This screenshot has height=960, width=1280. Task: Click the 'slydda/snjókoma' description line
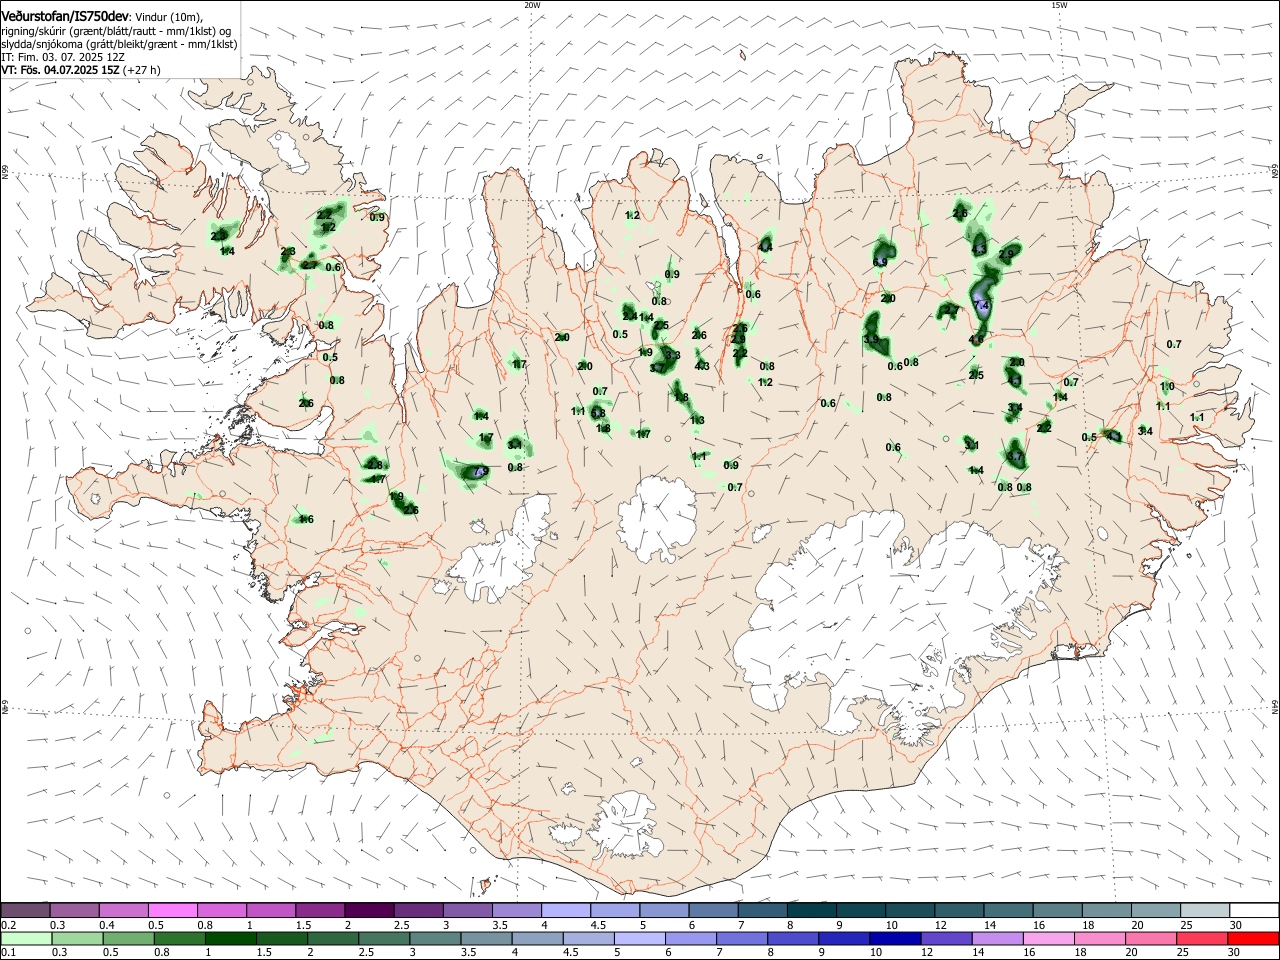(119, 44)
